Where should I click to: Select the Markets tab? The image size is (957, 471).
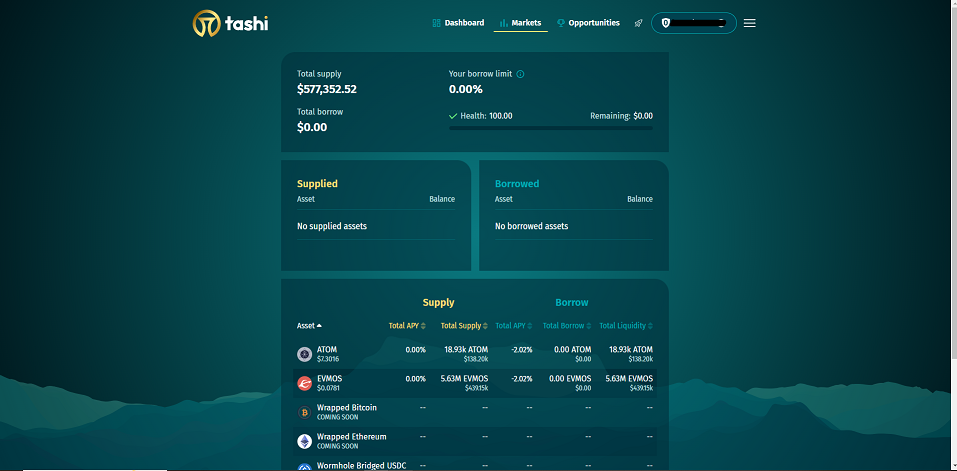520,23
